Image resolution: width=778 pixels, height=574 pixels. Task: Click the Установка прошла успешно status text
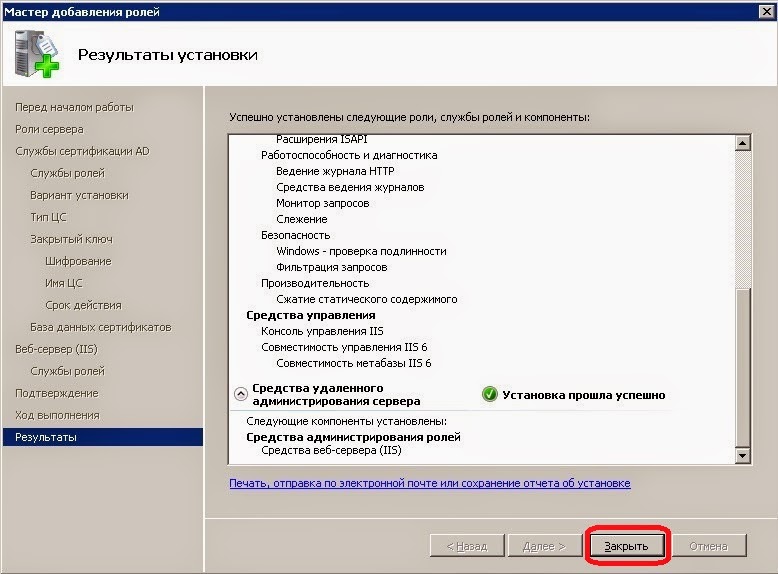584,395
